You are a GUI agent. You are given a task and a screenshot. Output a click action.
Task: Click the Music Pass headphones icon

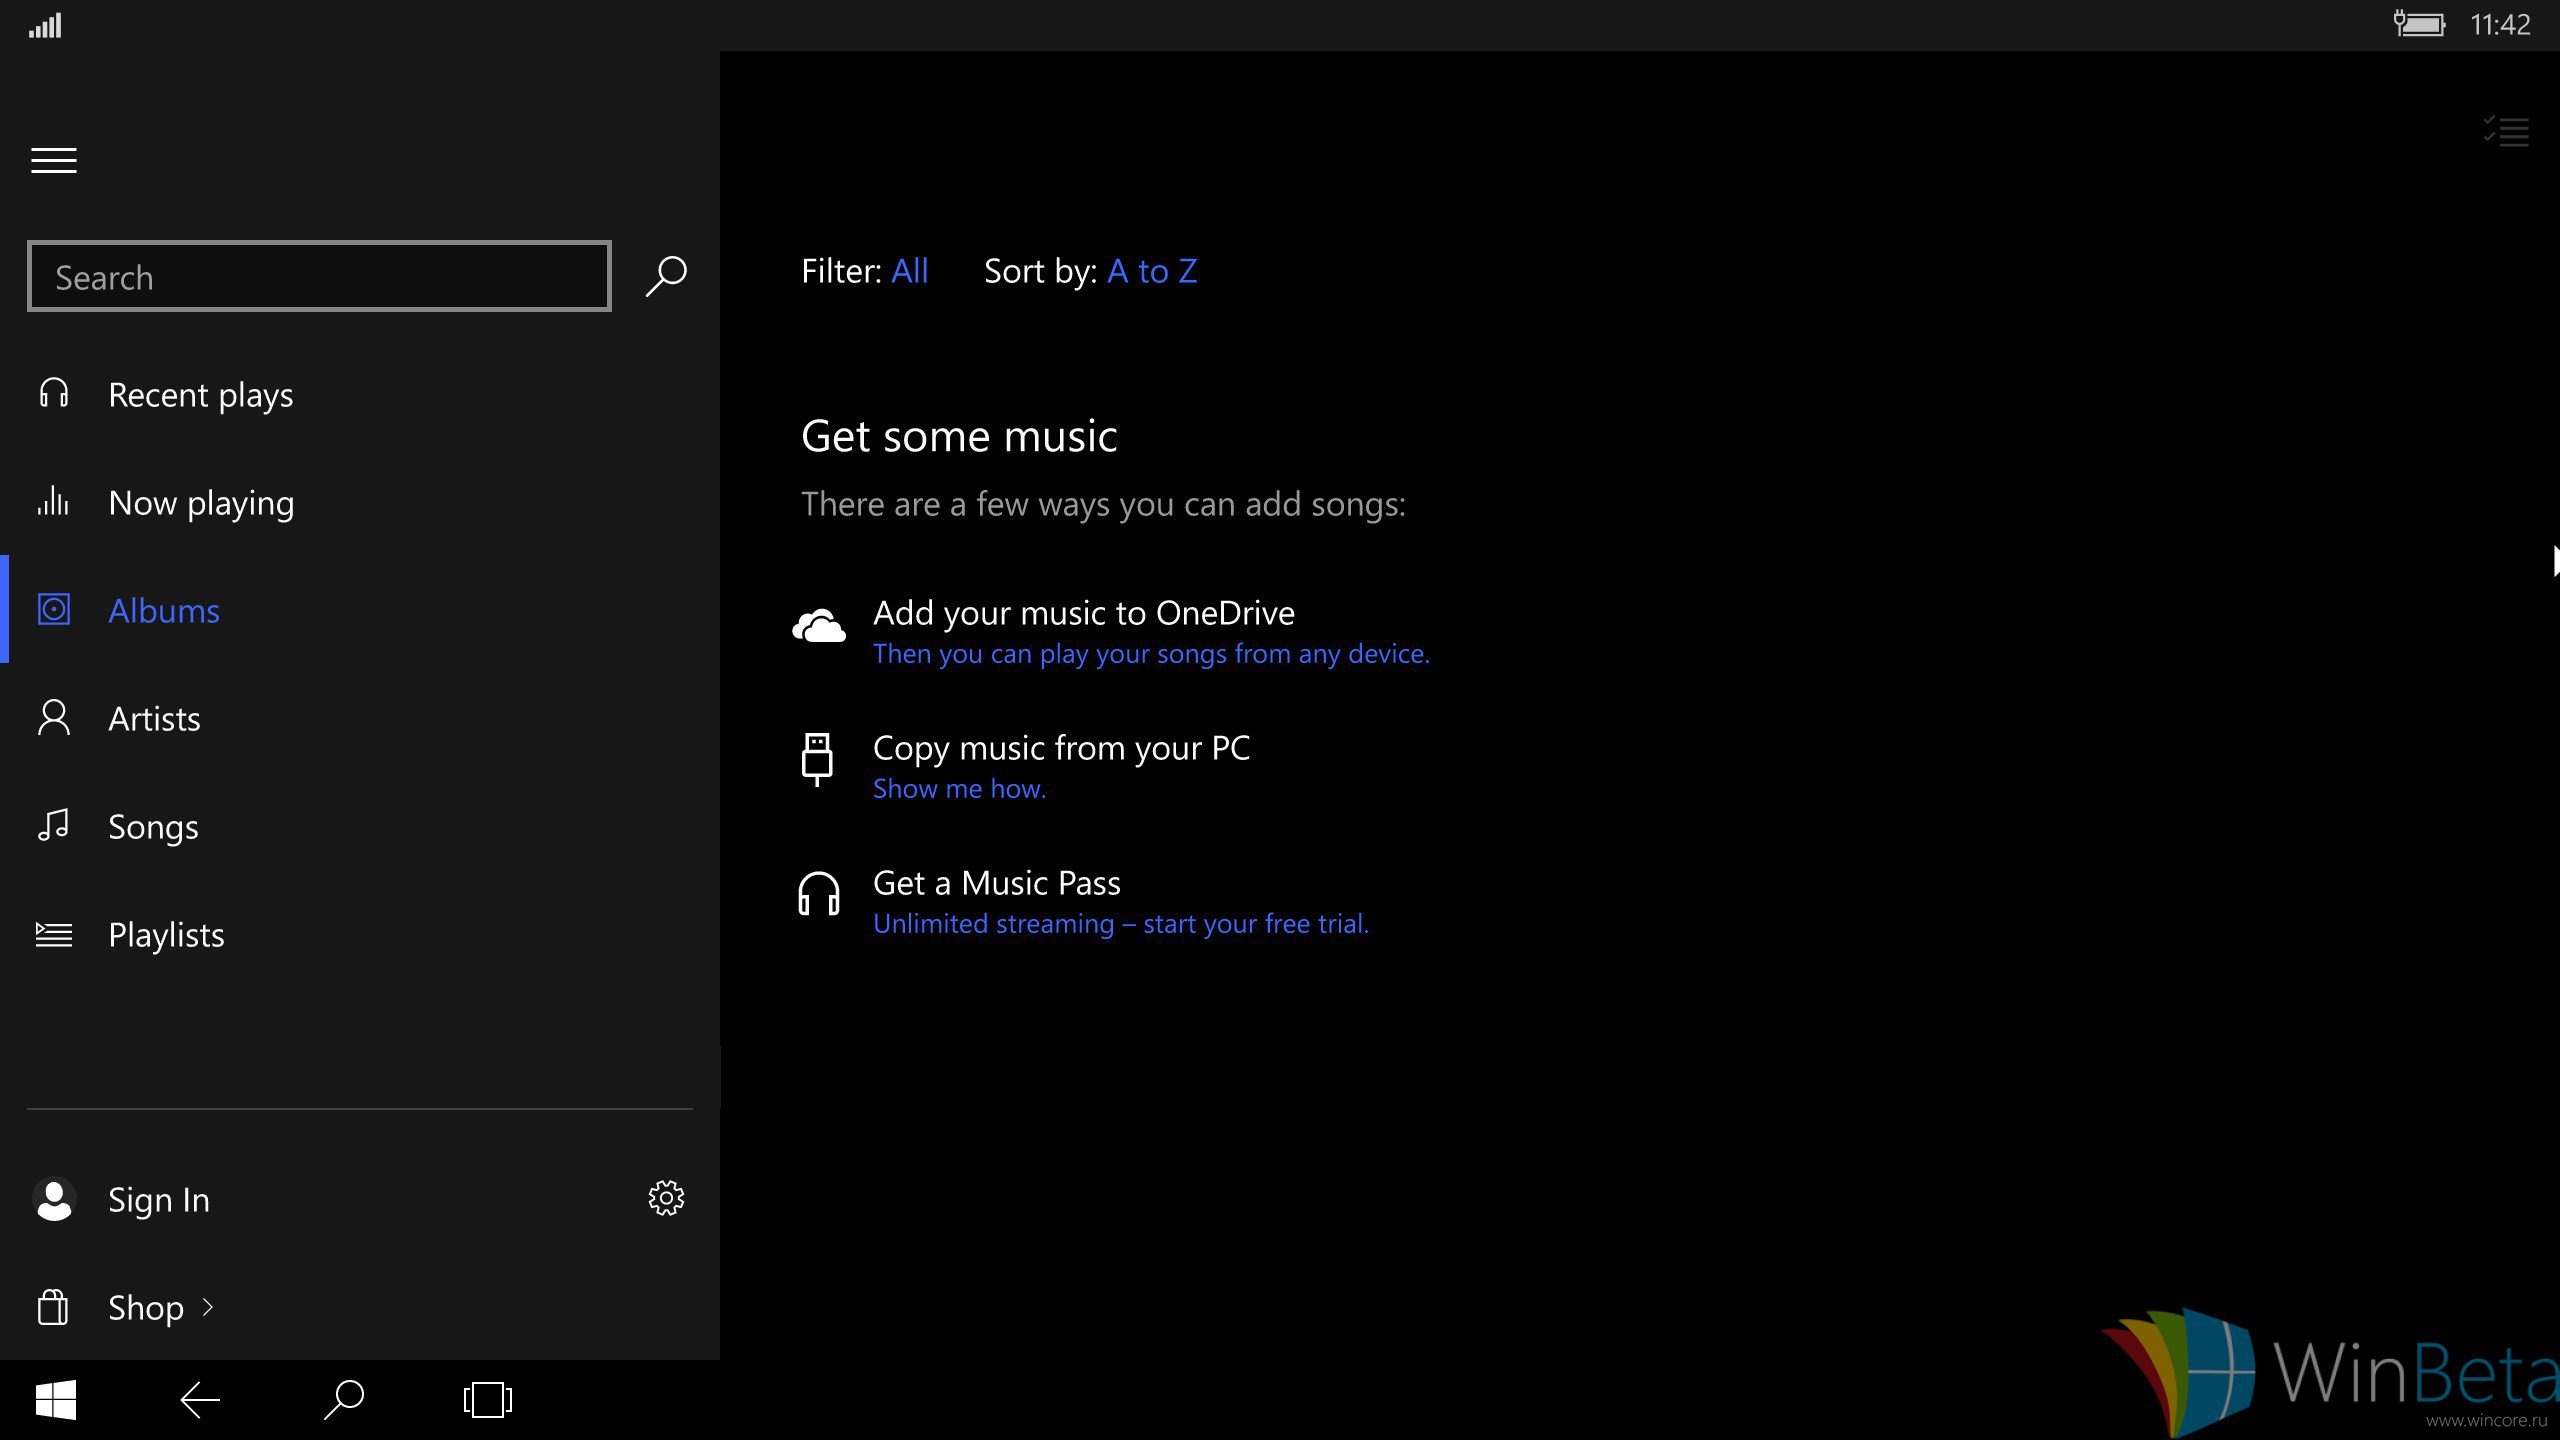(819, 893)
